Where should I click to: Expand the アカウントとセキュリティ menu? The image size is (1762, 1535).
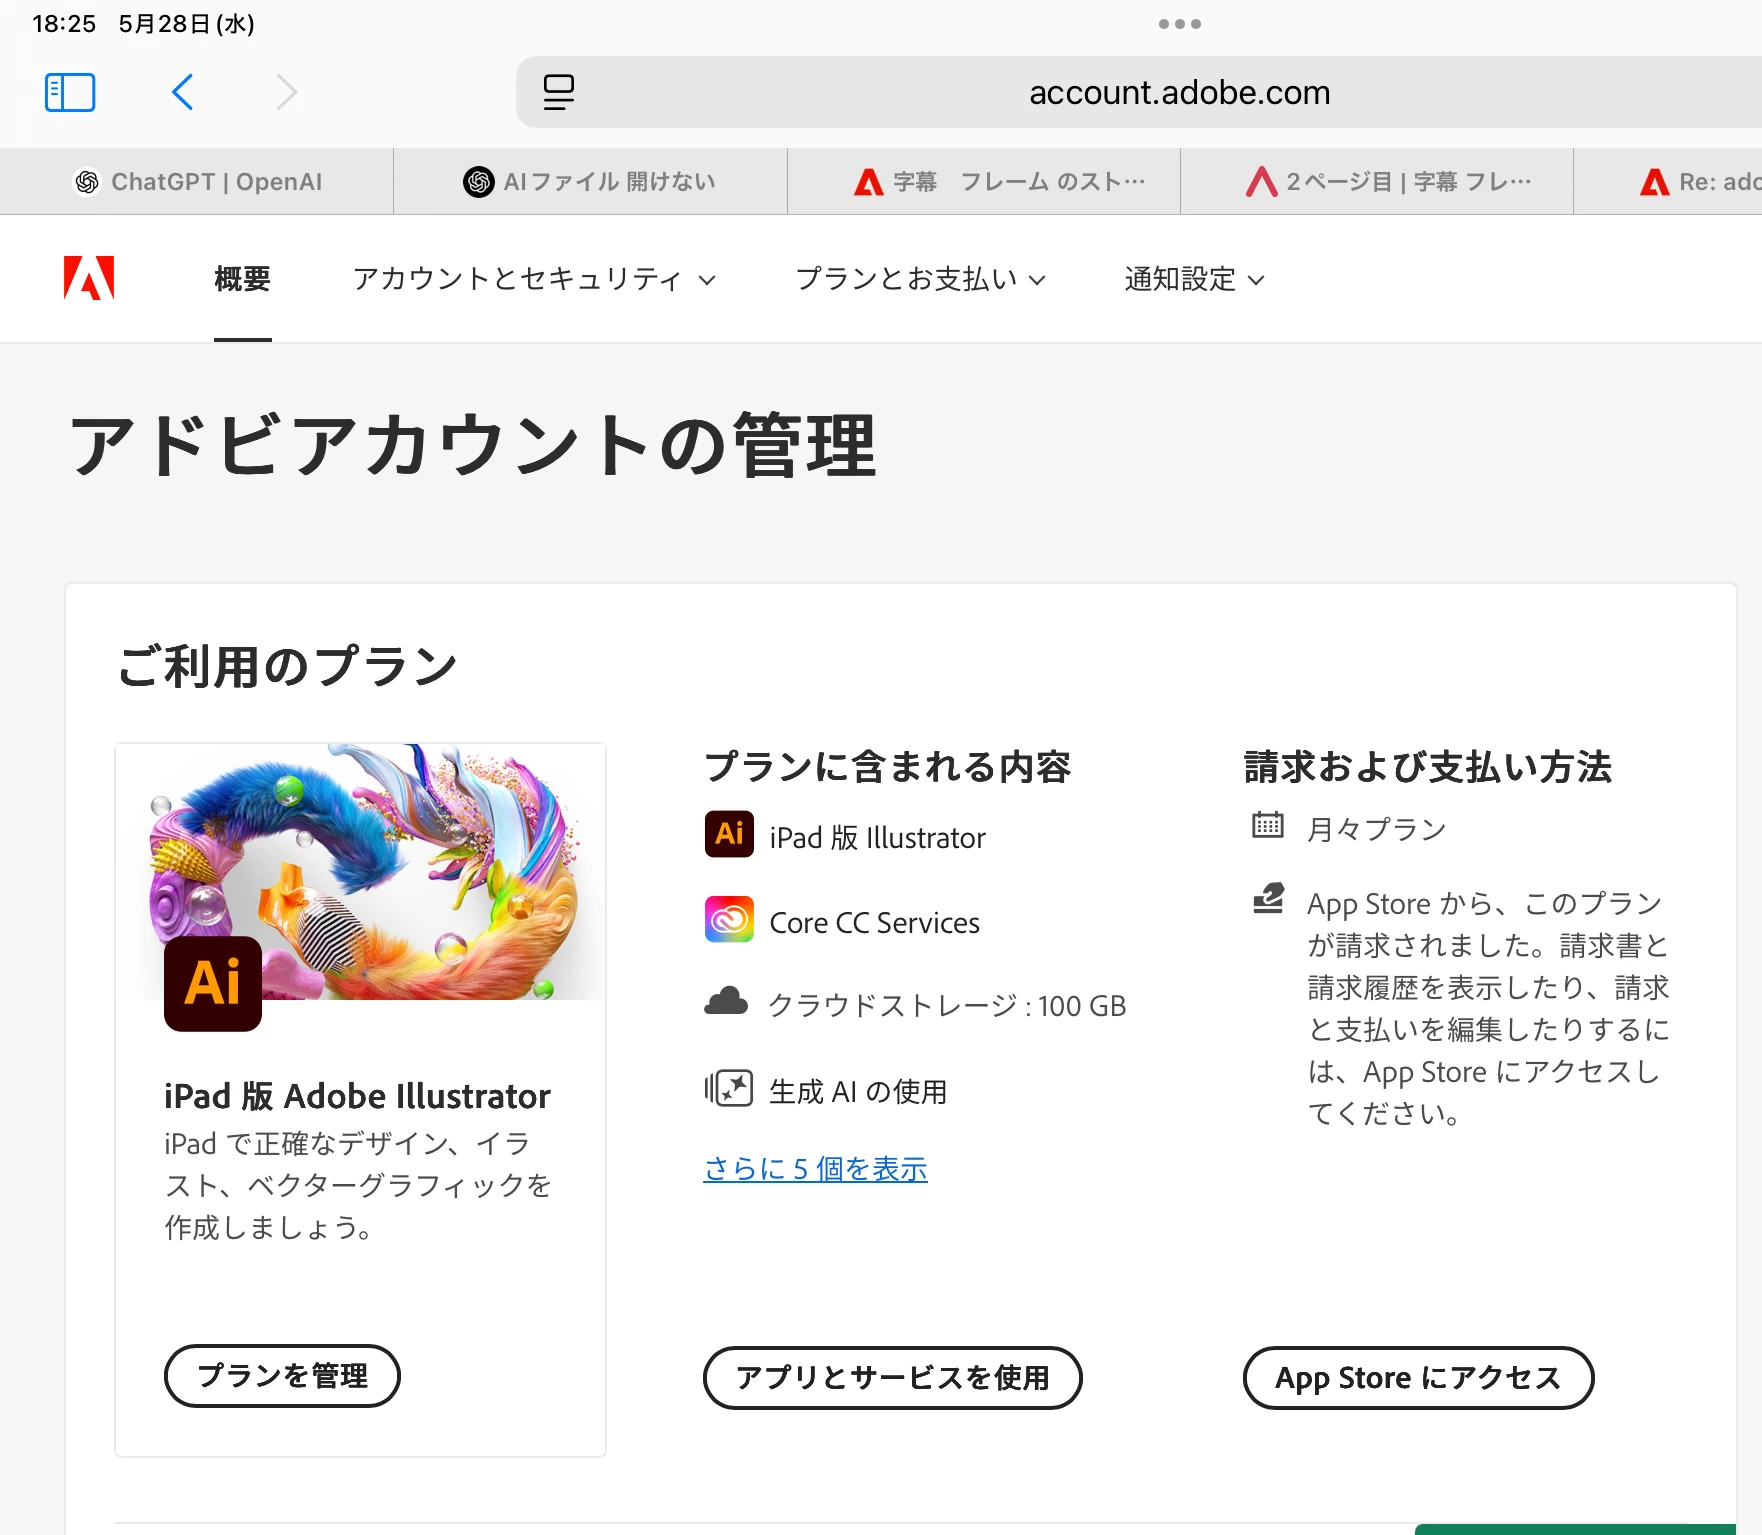coord(534,279)
